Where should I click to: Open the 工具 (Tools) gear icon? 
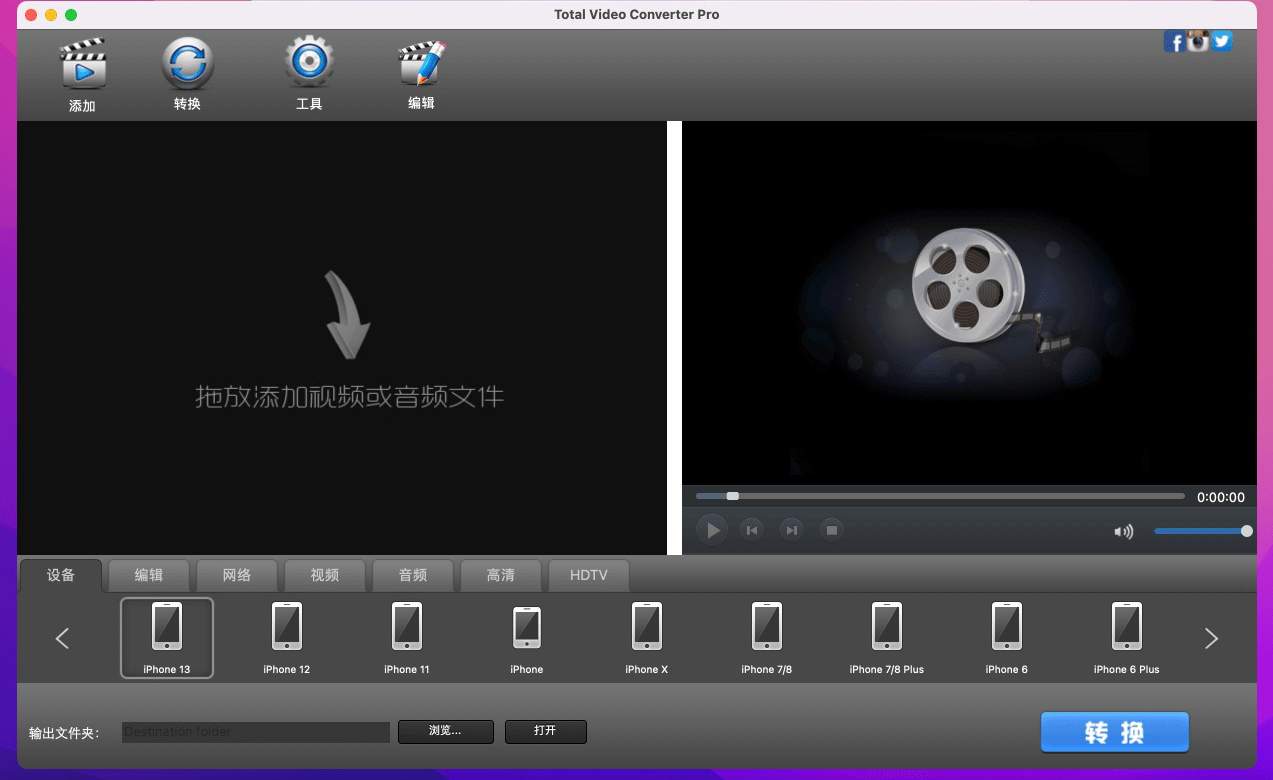(309, 63)
